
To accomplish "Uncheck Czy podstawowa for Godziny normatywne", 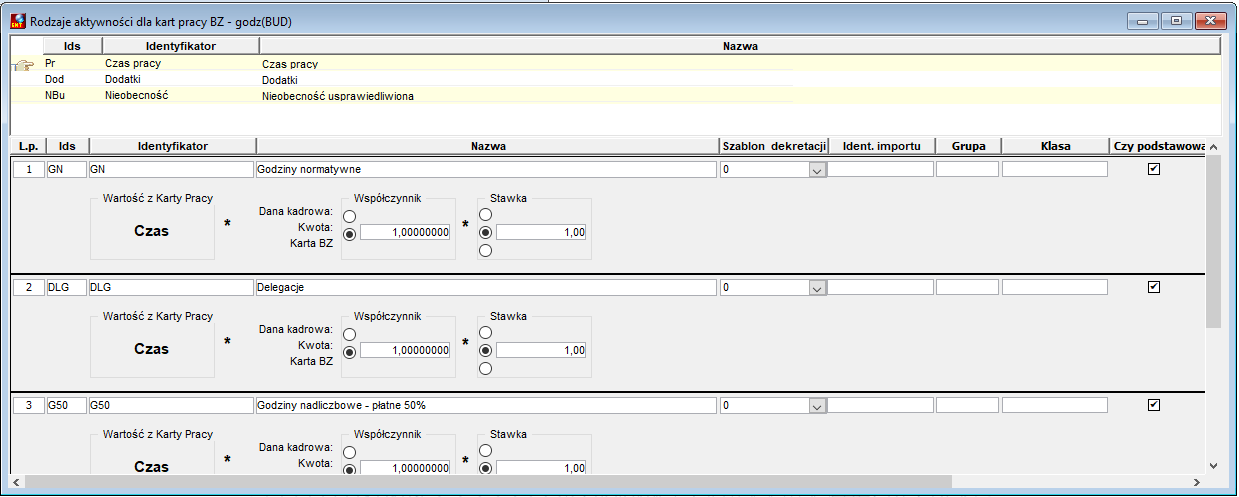I will pyautogui.click(x=1154, y=169).
